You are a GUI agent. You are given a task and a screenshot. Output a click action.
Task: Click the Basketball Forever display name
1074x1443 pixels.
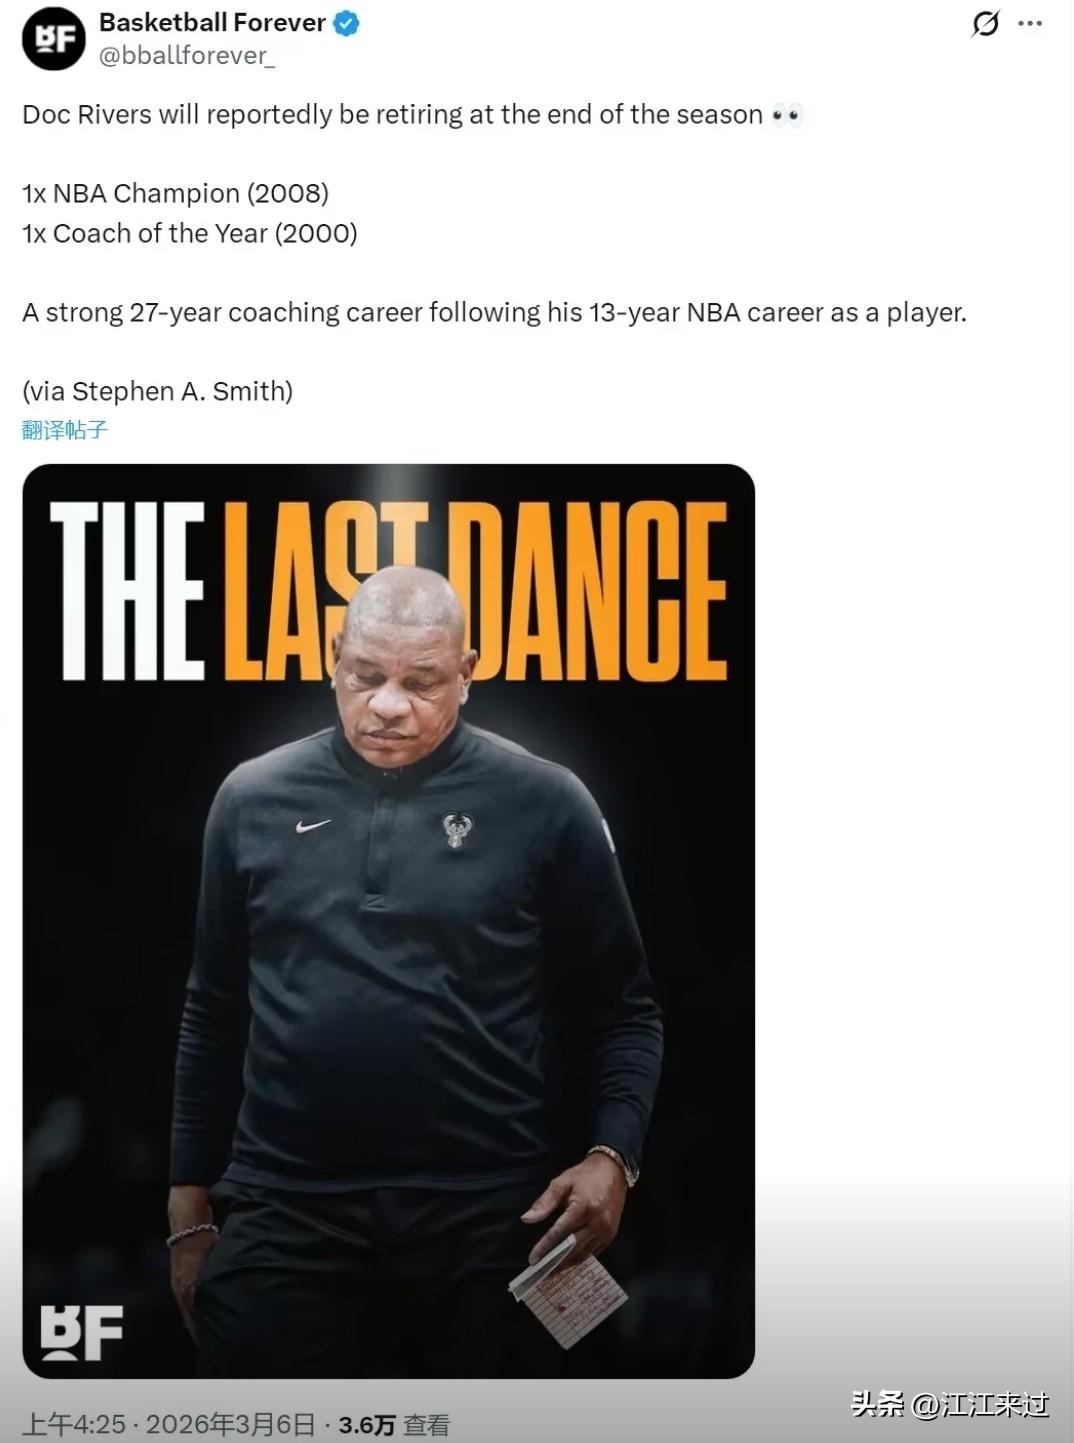click(x=212, y=23)
